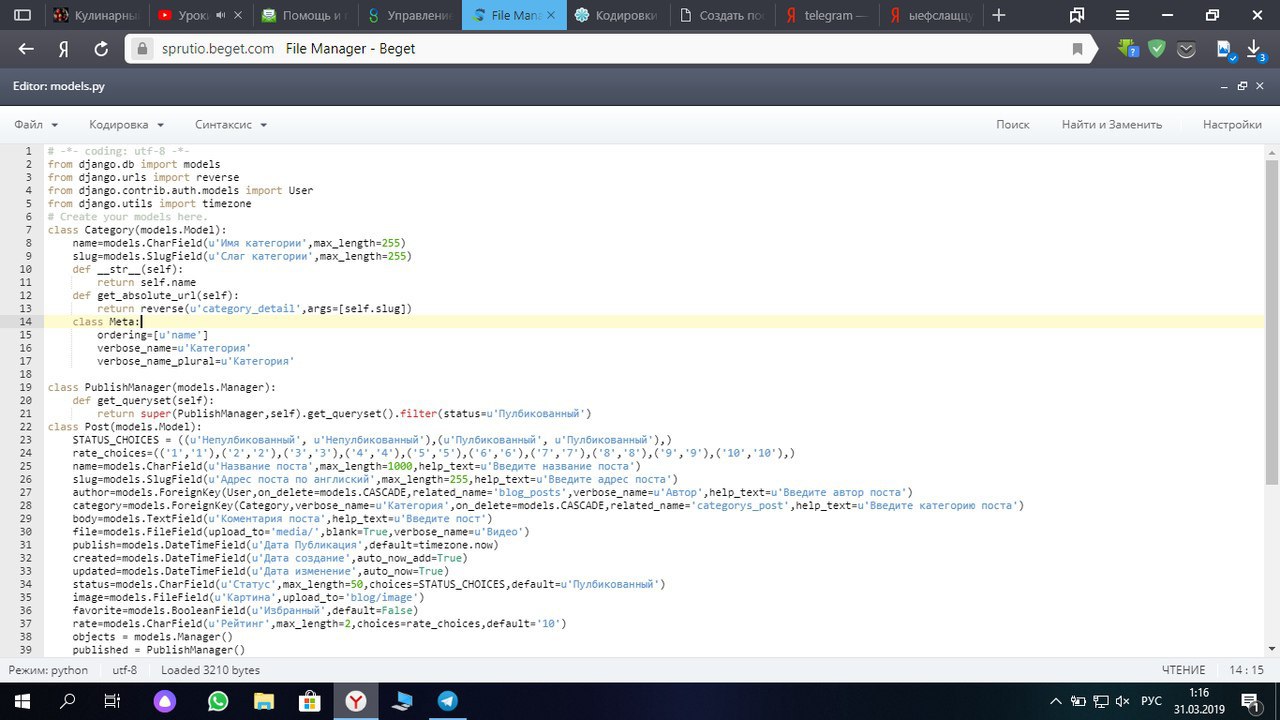The image size is (1280, 720).
Task: Open the browser sidebar panel icon
Action: click(22, 16)
